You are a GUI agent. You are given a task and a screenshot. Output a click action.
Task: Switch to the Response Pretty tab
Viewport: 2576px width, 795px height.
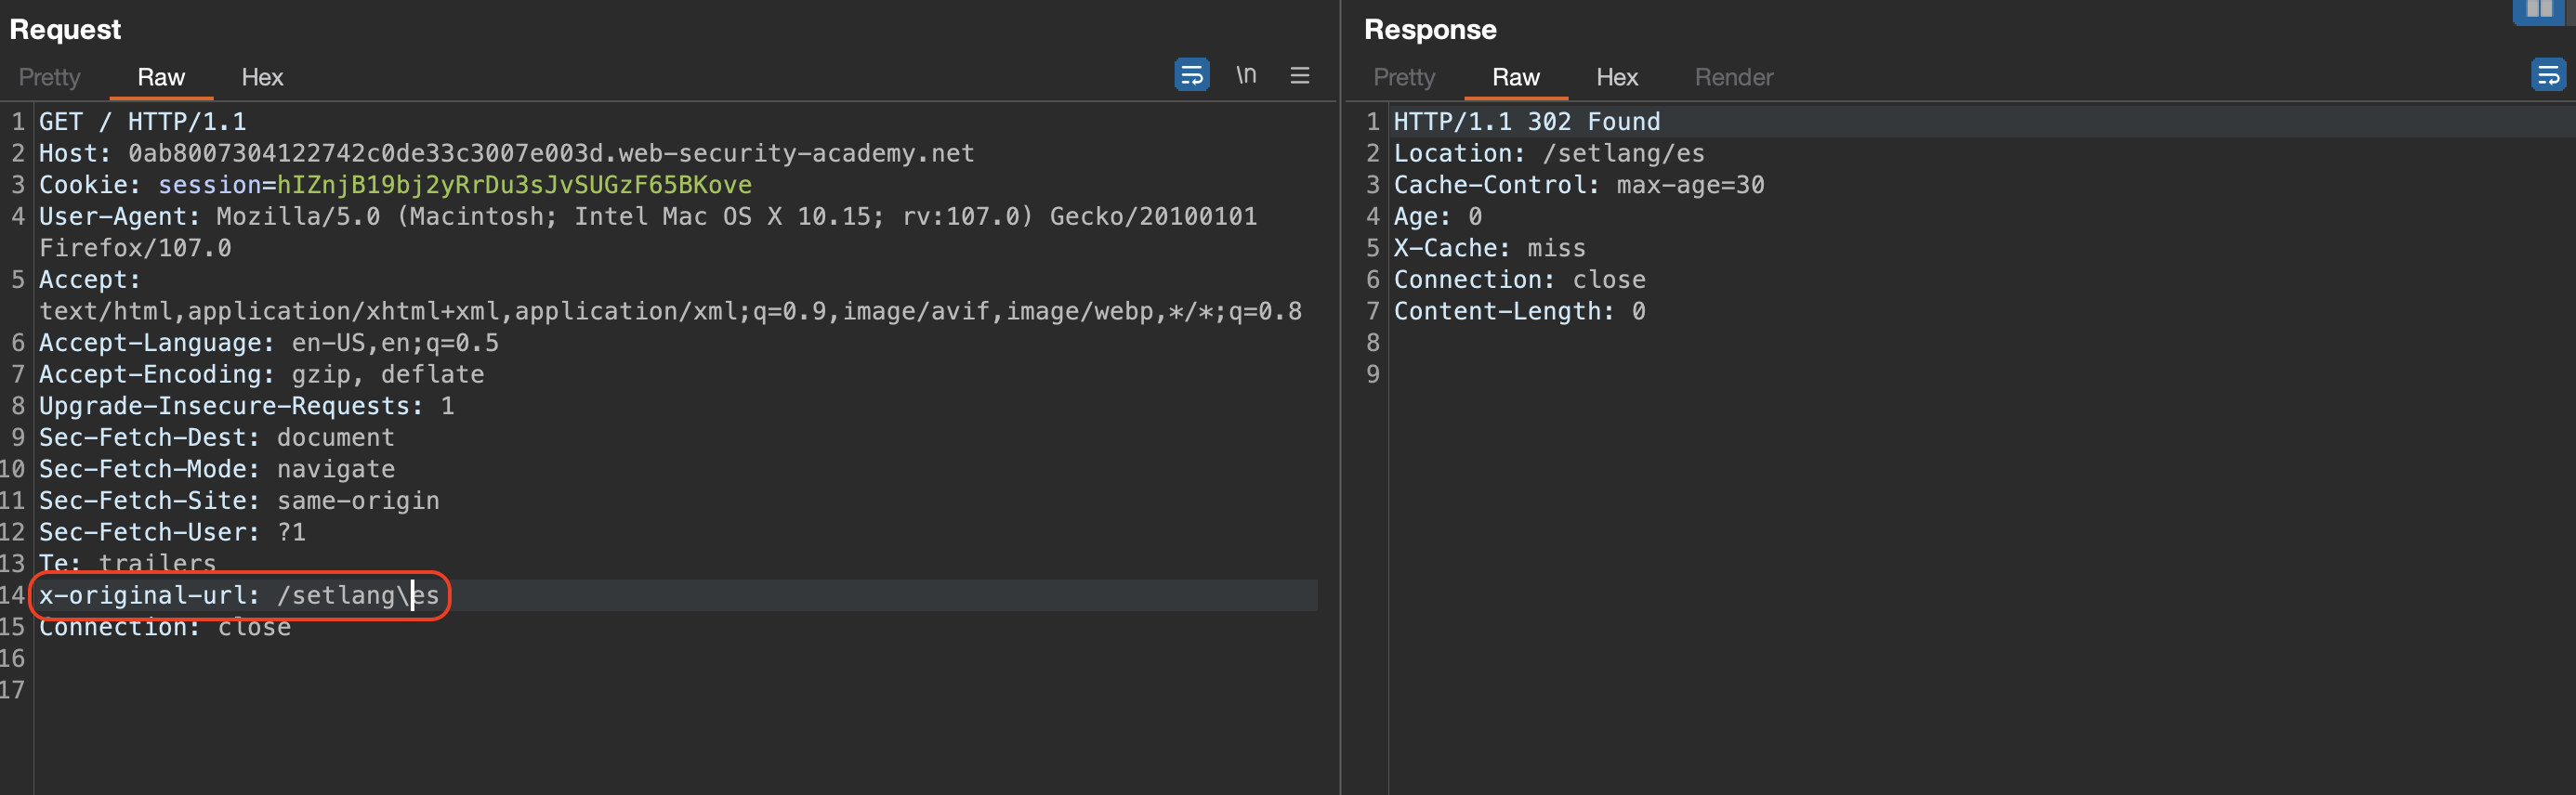(1403, 77)
